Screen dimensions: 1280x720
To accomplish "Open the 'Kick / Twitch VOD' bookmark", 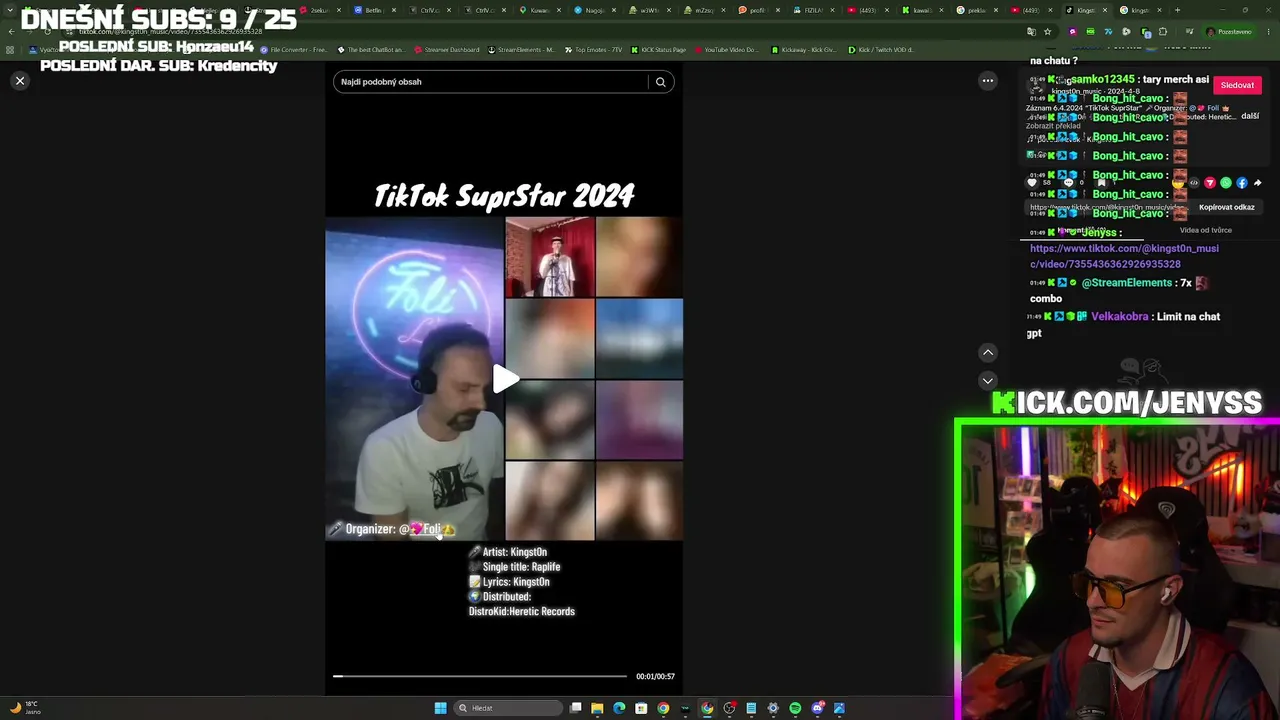I will [x=881, y=49].
